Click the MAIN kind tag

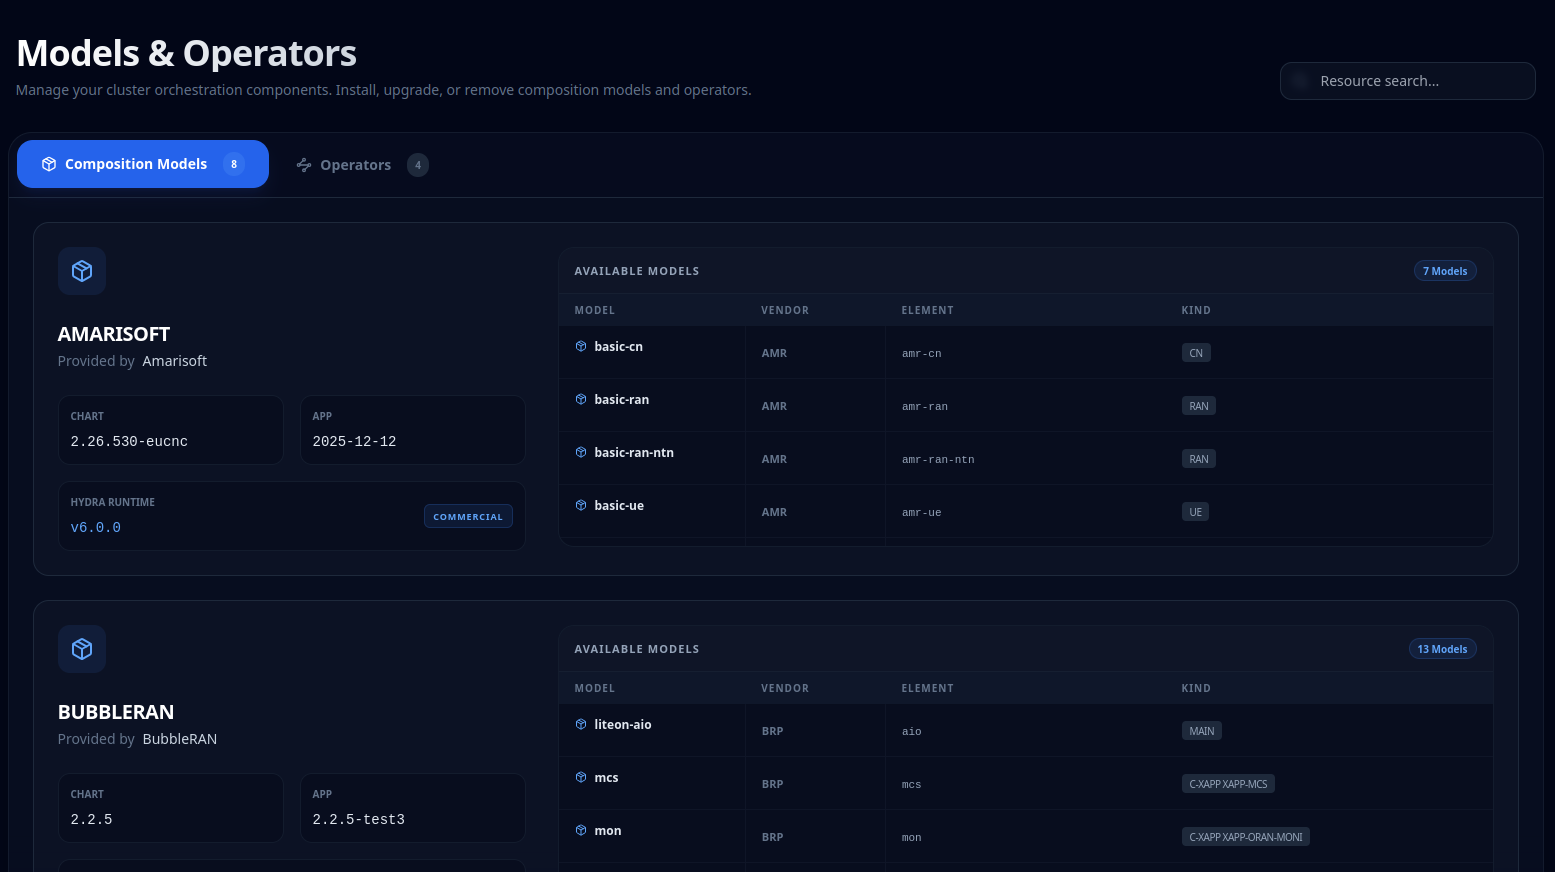coord(1202,731)
